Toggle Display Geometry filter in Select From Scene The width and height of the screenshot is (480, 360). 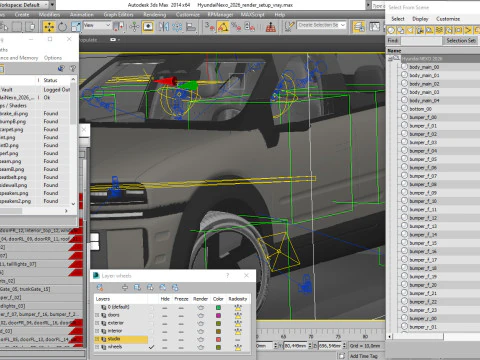[x=391, y=31]
